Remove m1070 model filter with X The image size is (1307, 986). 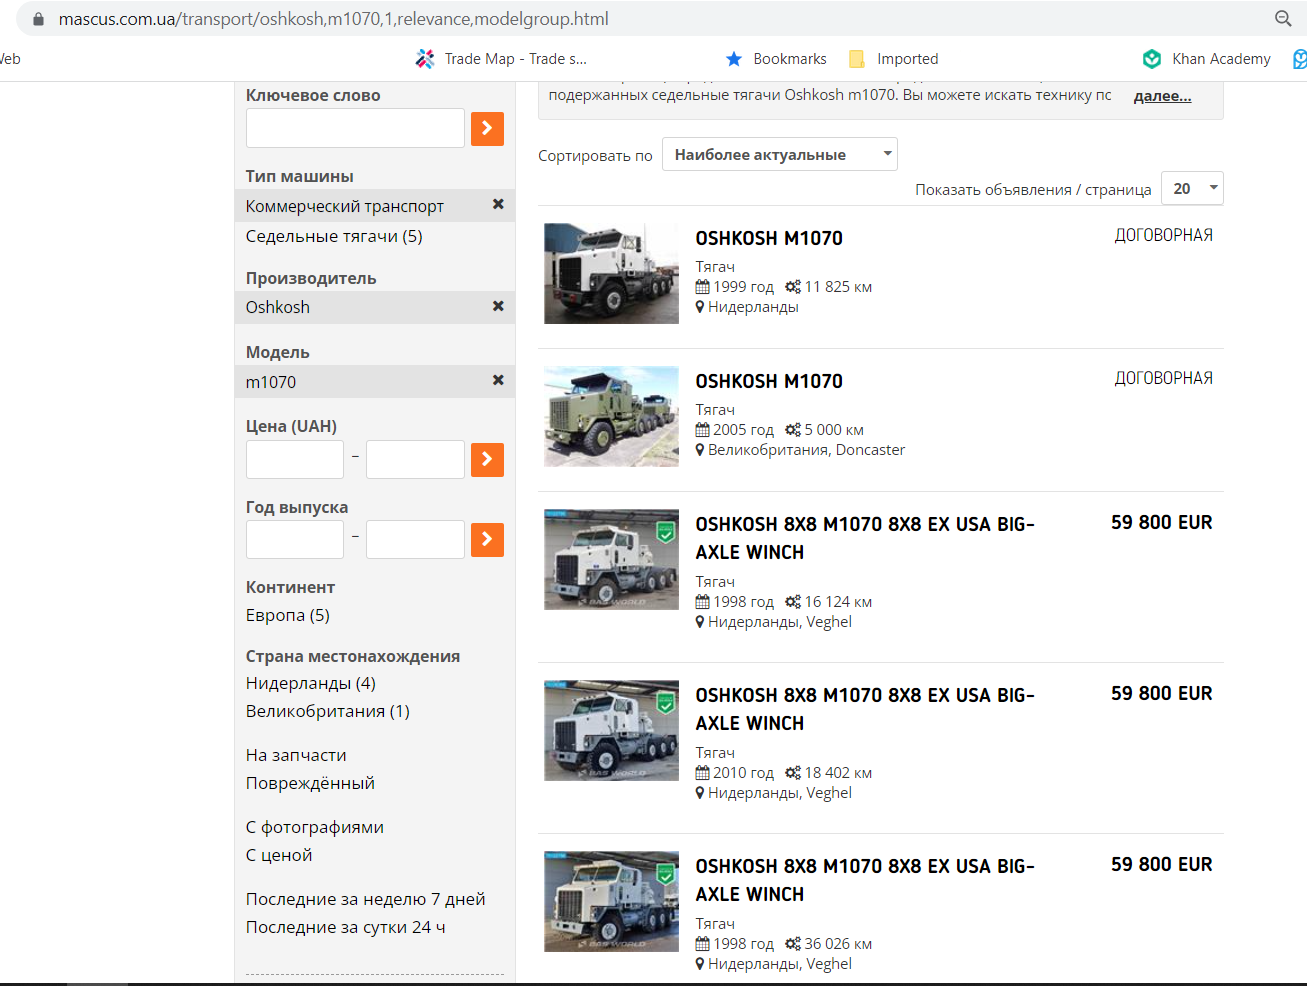pyautogui.click(x=498, y=380)
